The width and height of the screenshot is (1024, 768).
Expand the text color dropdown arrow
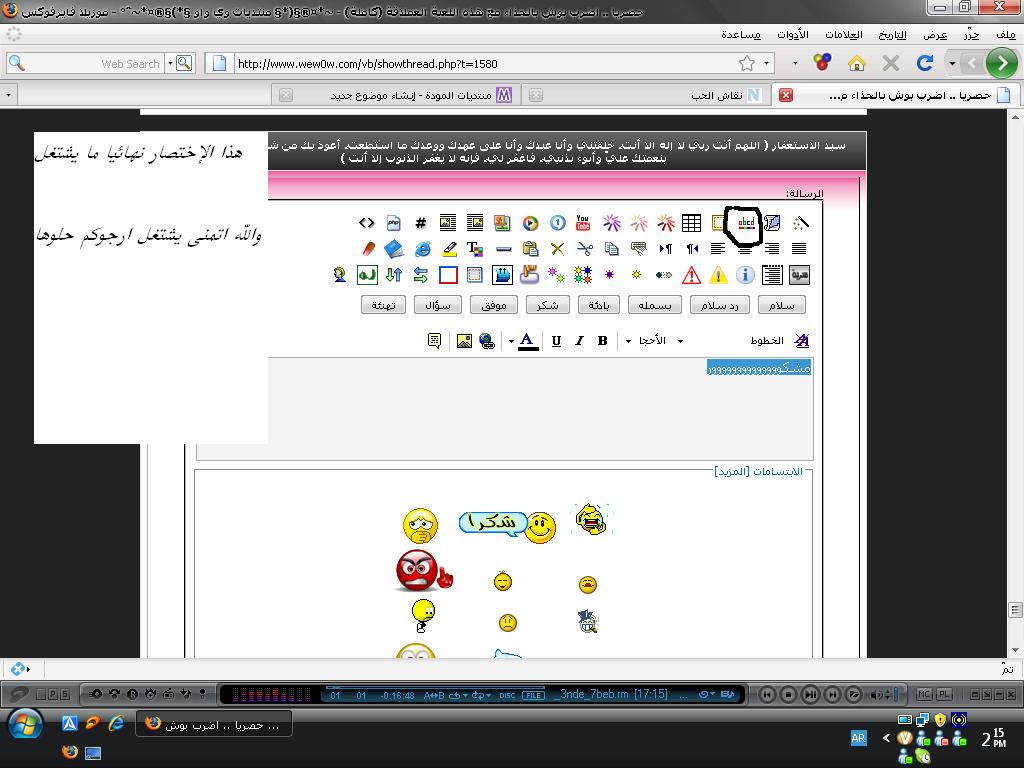coord(511,341)
